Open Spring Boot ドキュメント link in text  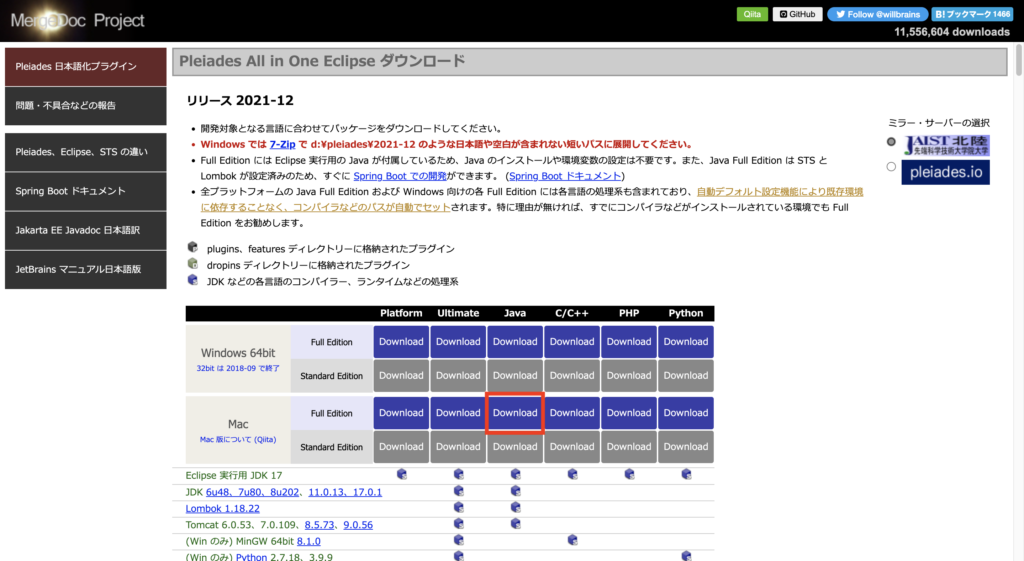coord(565,176)
